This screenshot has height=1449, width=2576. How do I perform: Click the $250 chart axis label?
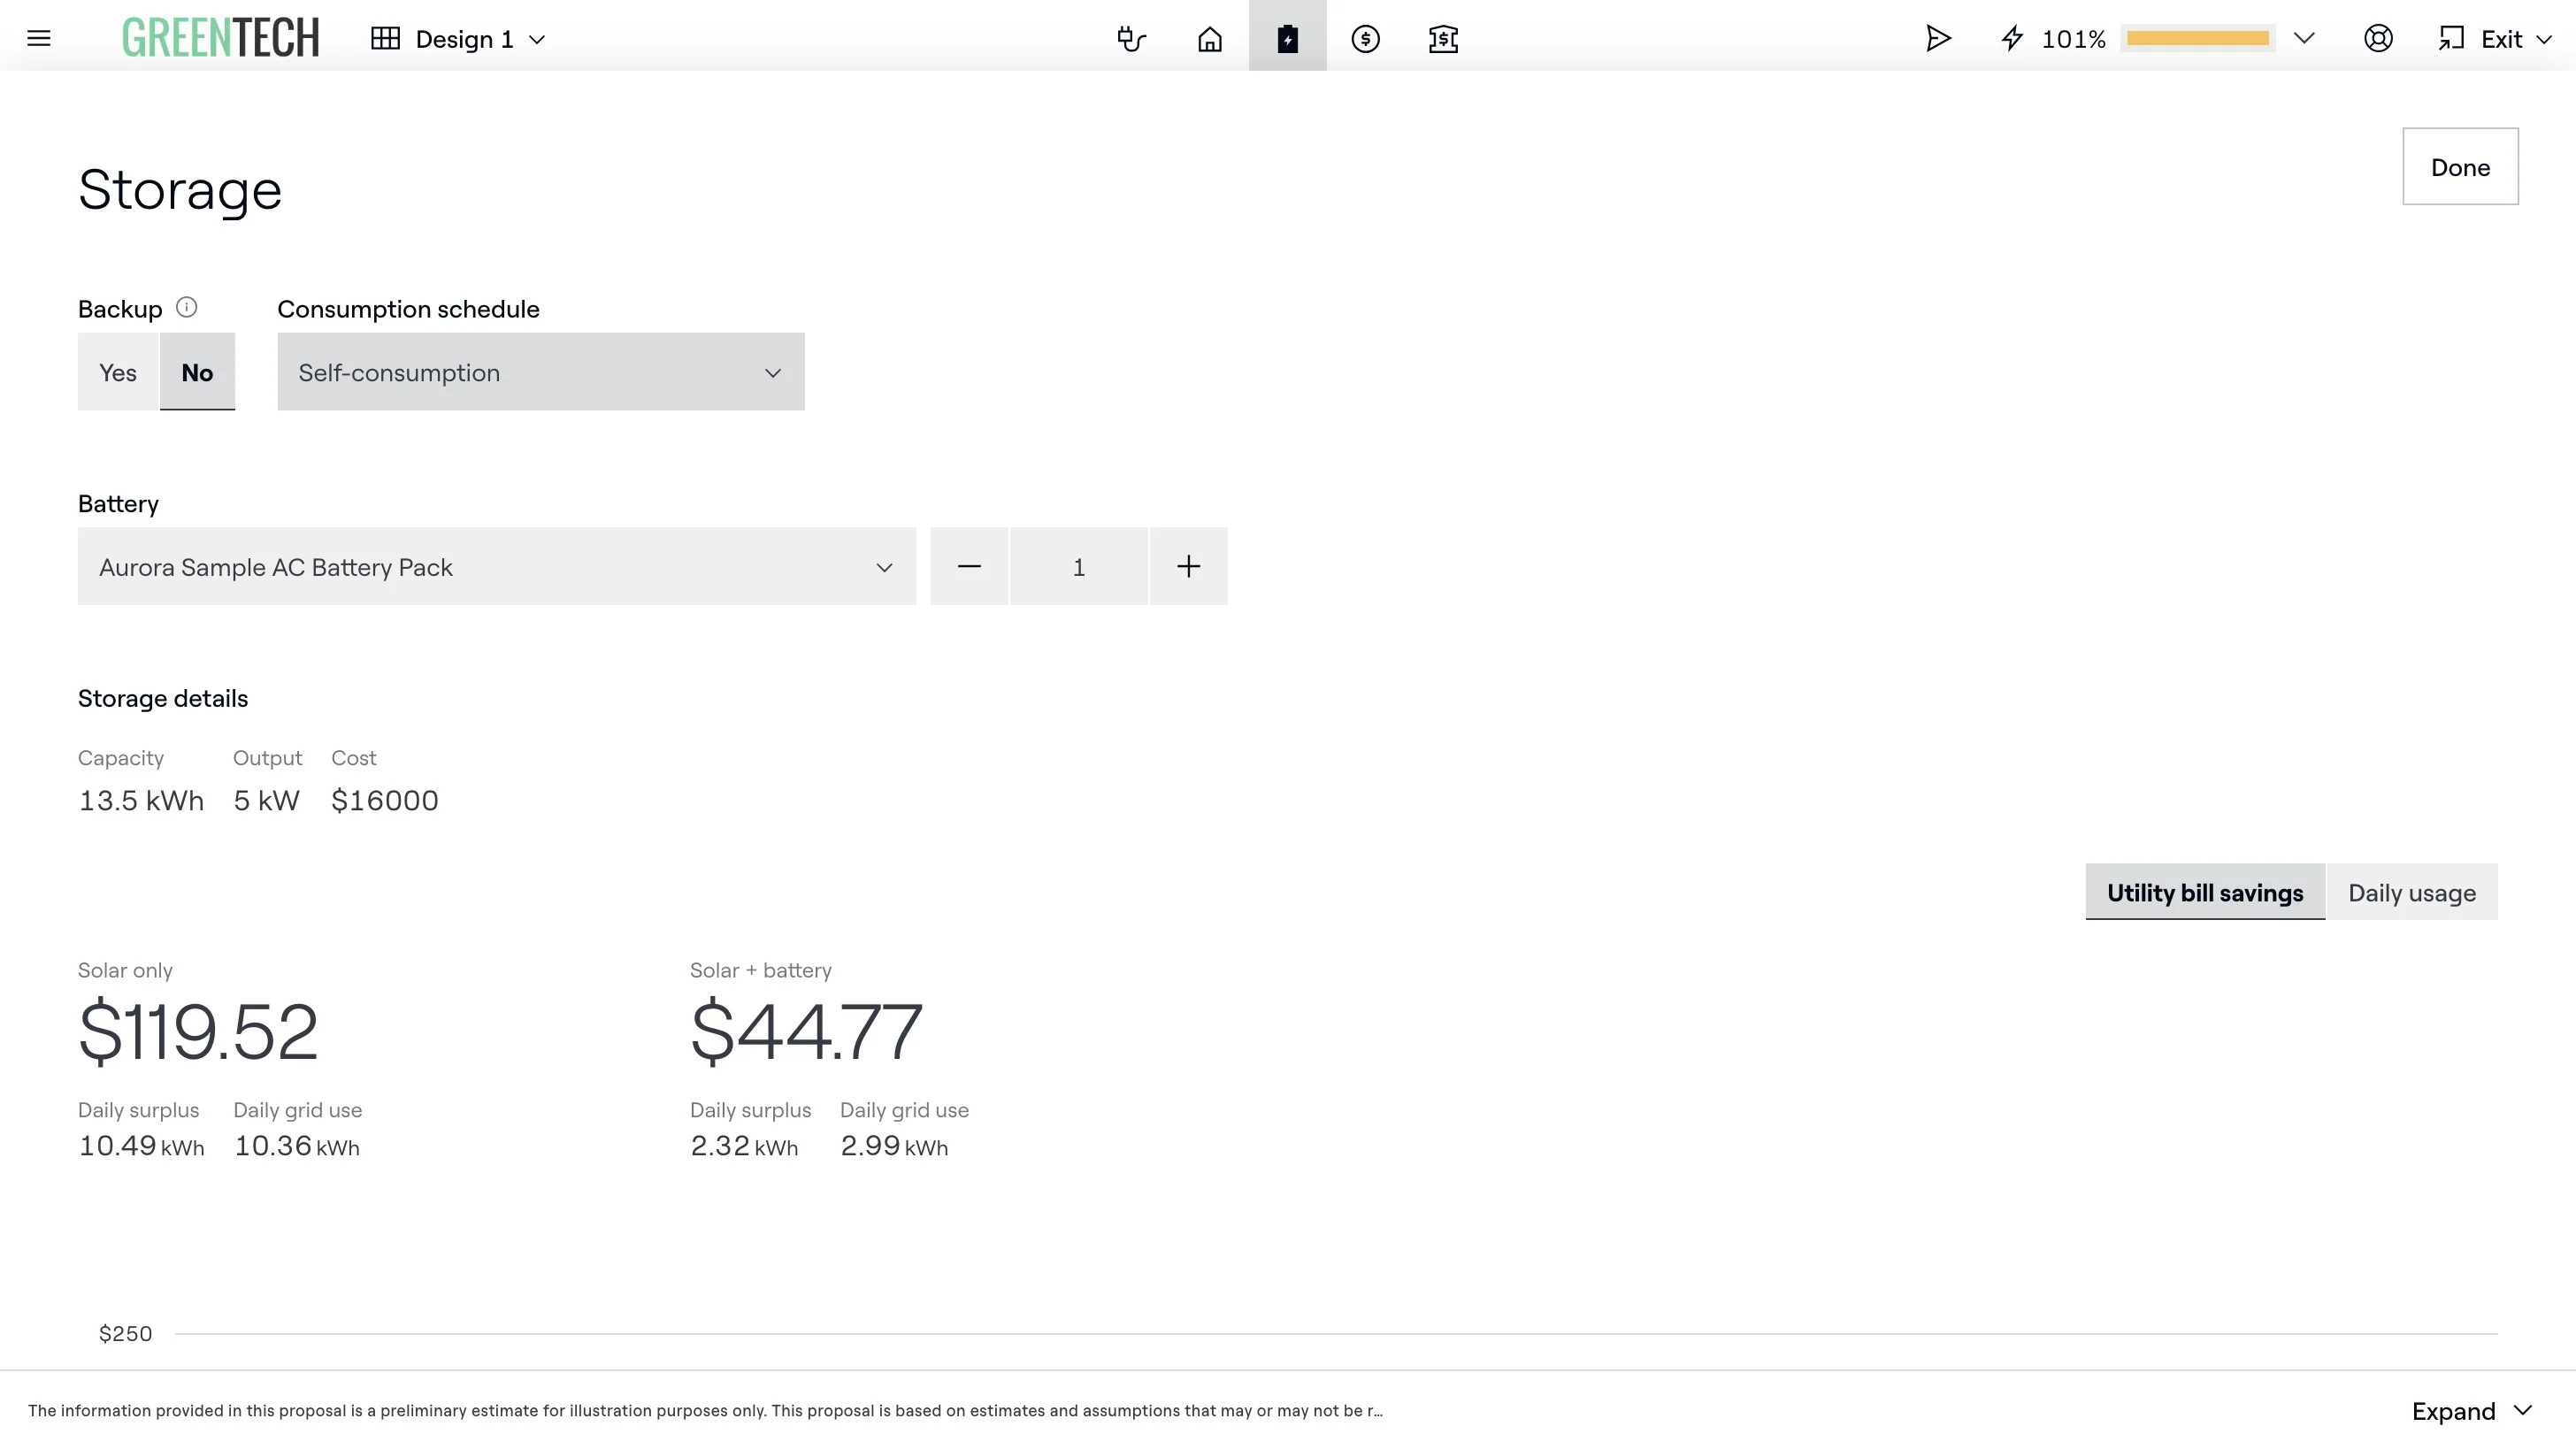tap(126, 1334)
